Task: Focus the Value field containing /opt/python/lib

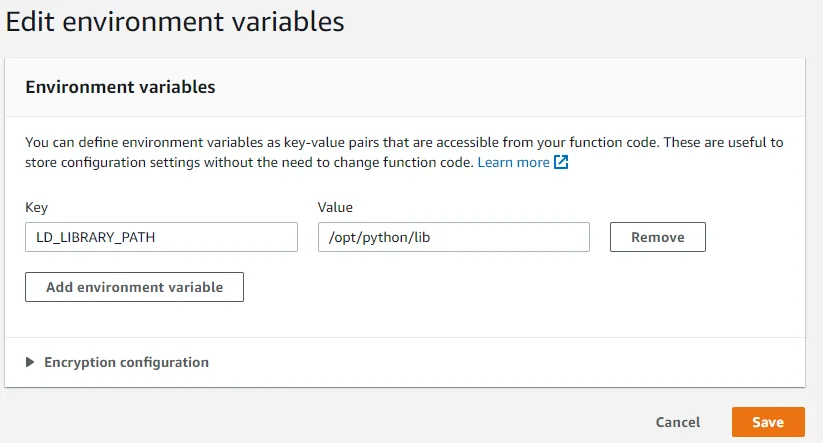Action: [x=453, y=237]
